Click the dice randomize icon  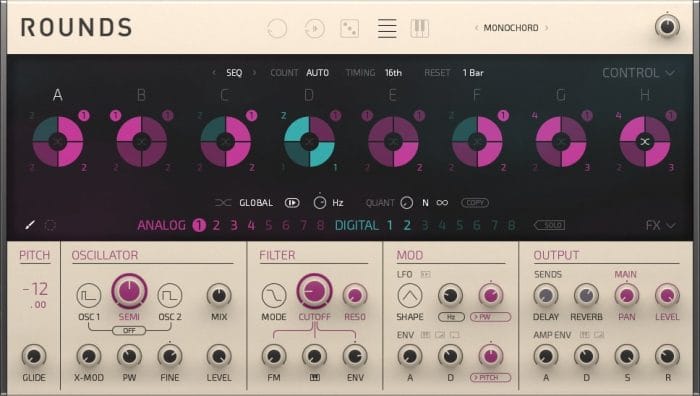[349, 29]
